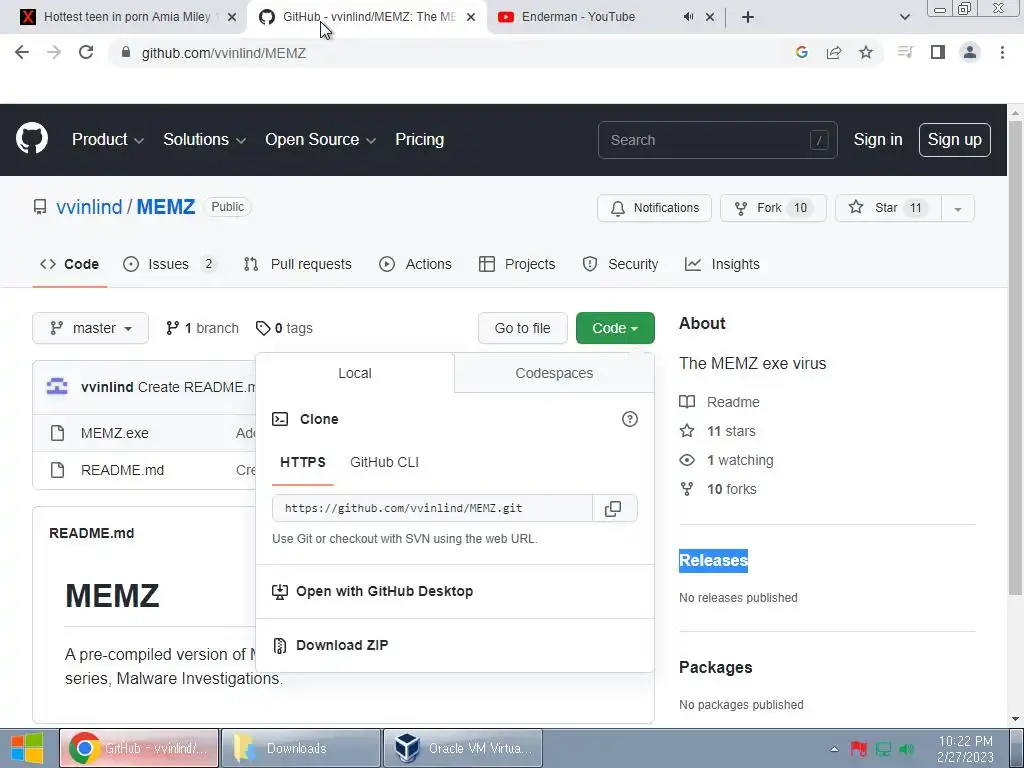Open the 10 forks link
This screenshot has height=768, width=1024.
[731, 489]
